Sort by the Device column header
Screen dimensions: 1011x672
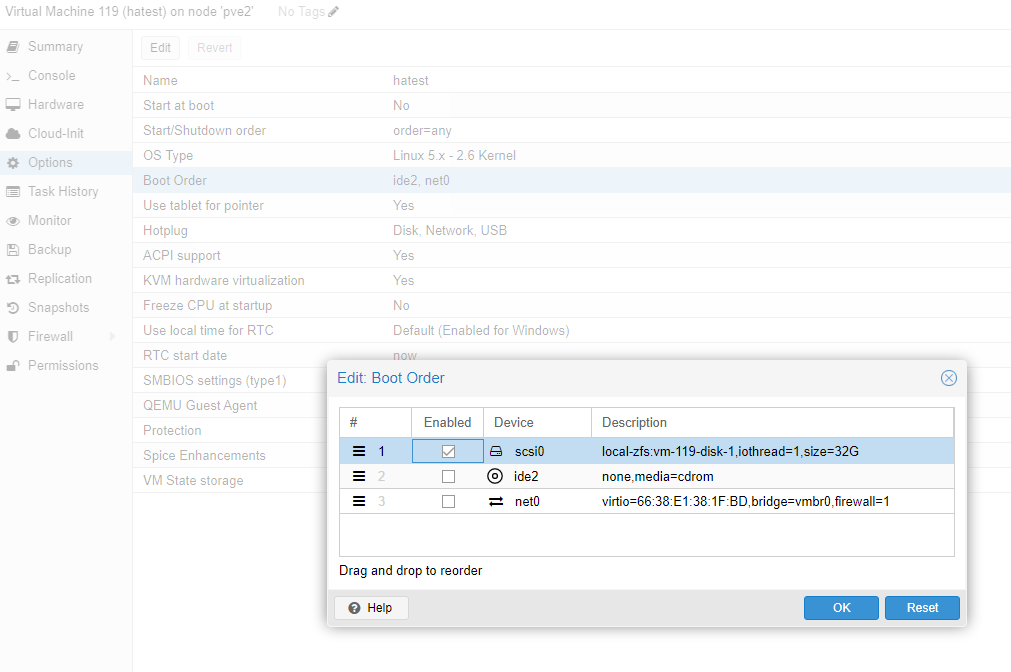(x=537, y=422)
